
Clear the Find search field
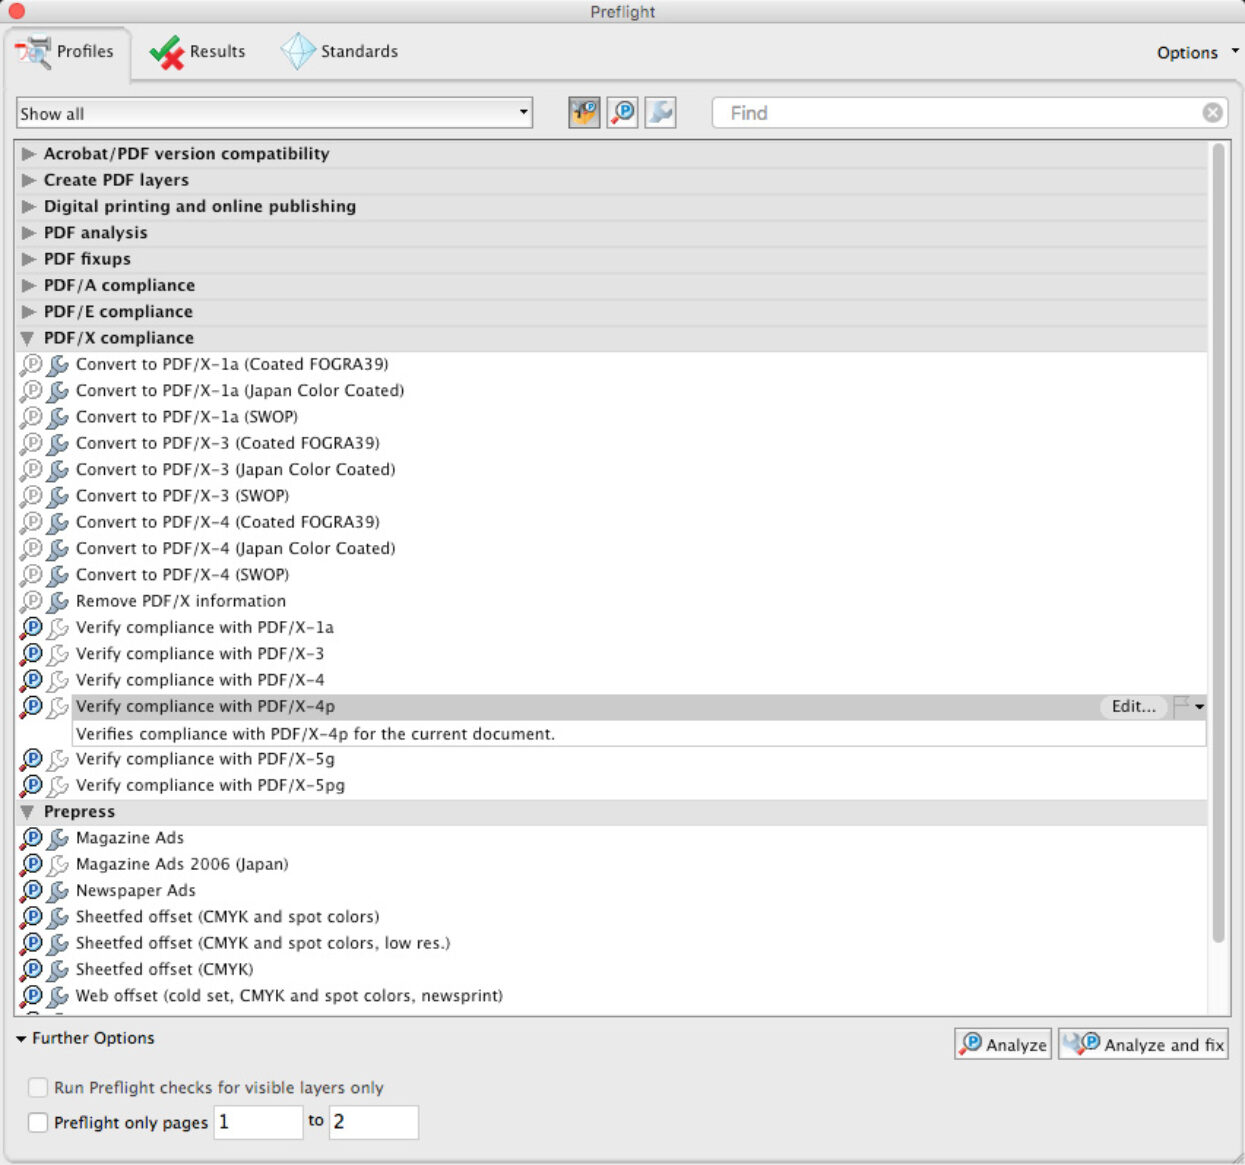pyautogui.click(x=1212, y=113)
